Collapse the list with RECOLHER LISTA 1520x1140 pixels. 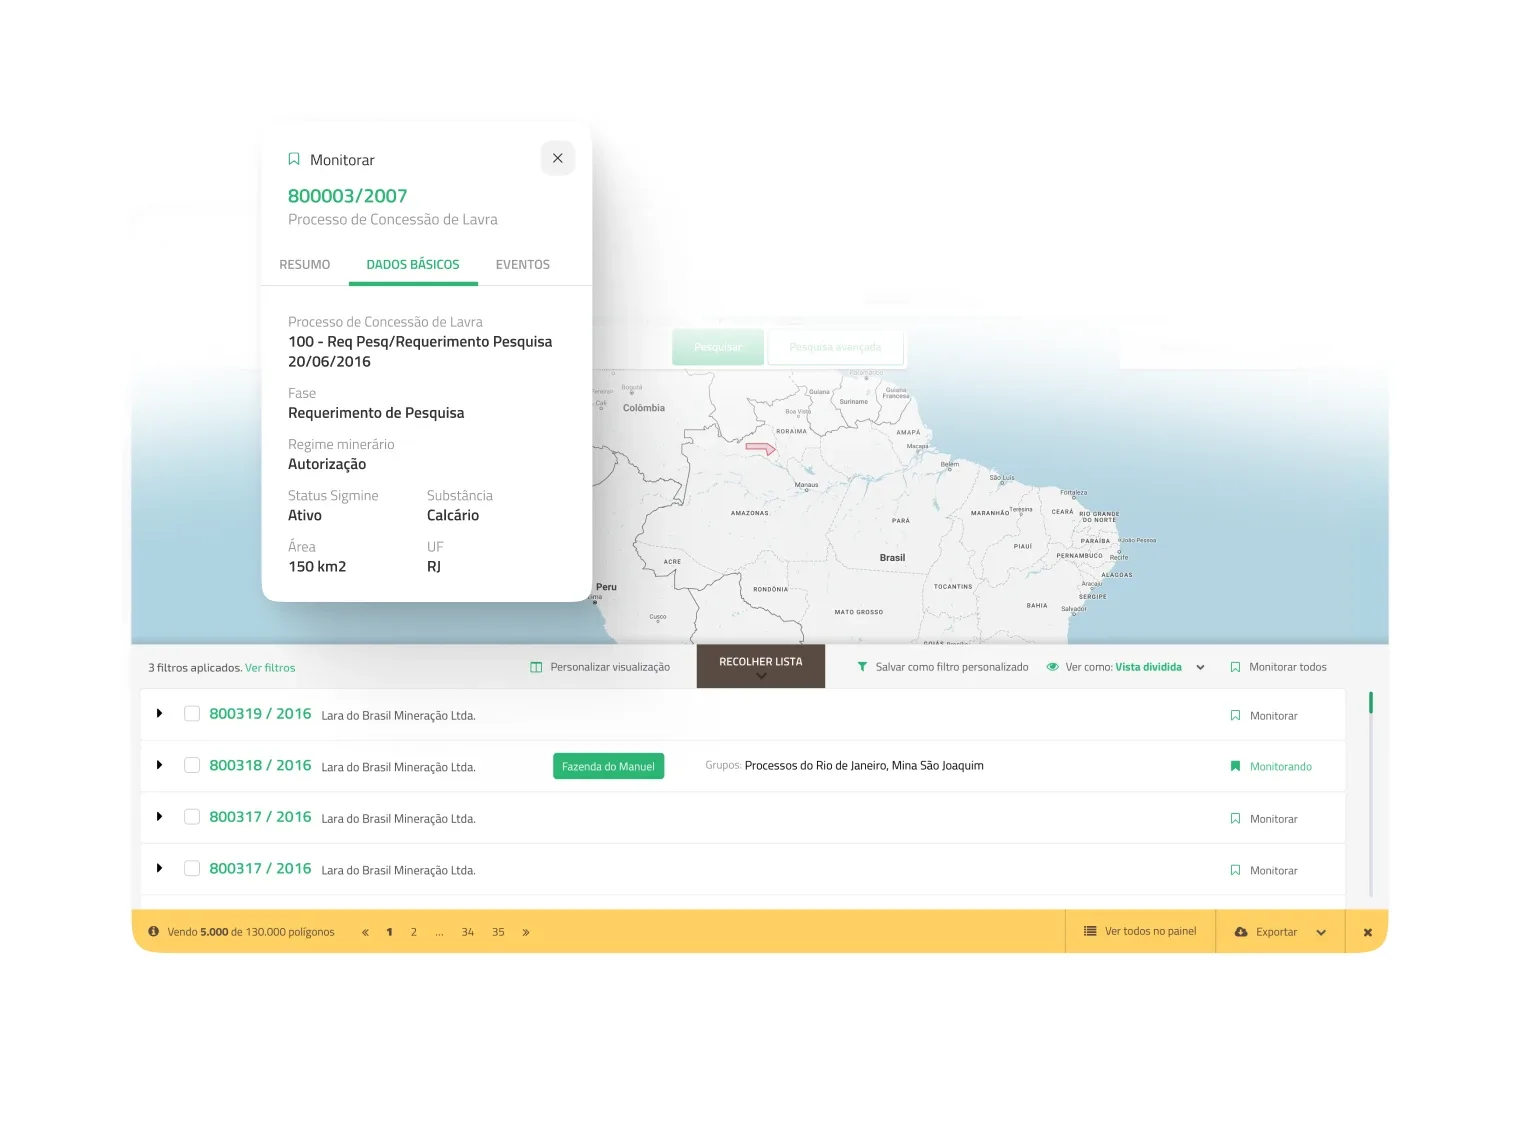tap(761, 666)
